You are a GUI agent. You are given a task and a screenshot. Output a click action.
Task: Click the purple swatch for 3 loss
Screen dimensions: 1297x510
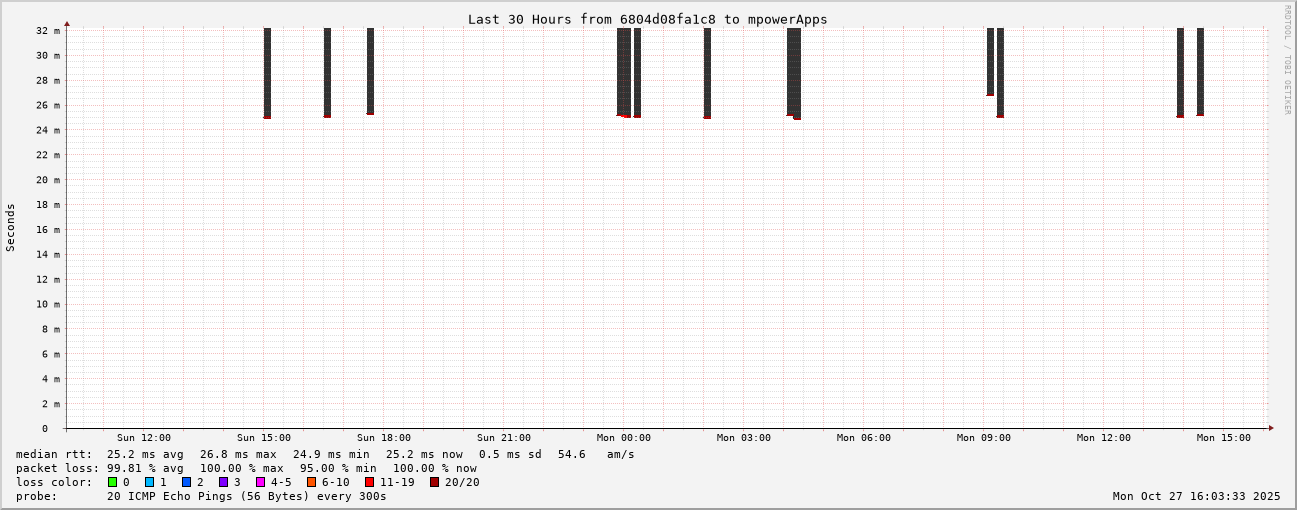click(x=224, y=482)
